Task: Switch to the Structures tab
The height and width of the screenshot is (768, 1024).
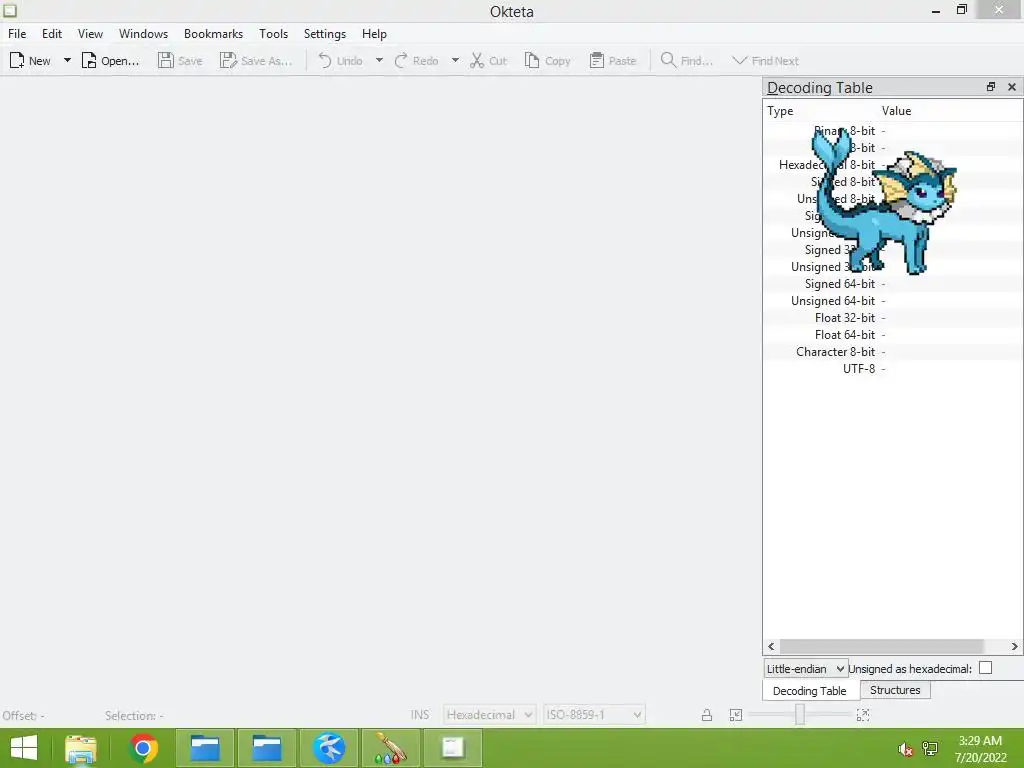Action: (895, 690)
